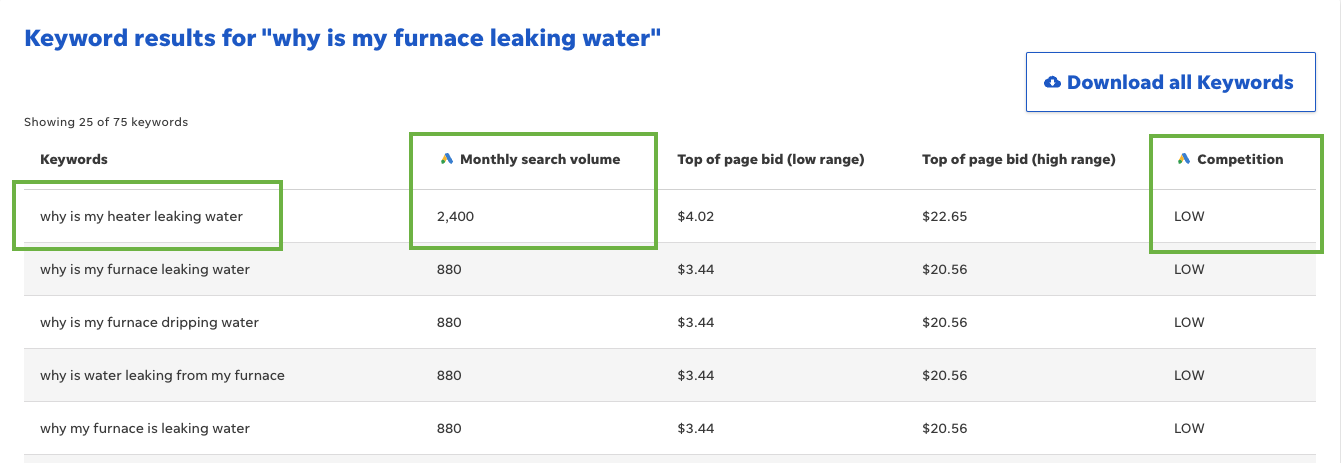Select keyword 'why is my furnace dripping water'

click(x=149, y=322)
